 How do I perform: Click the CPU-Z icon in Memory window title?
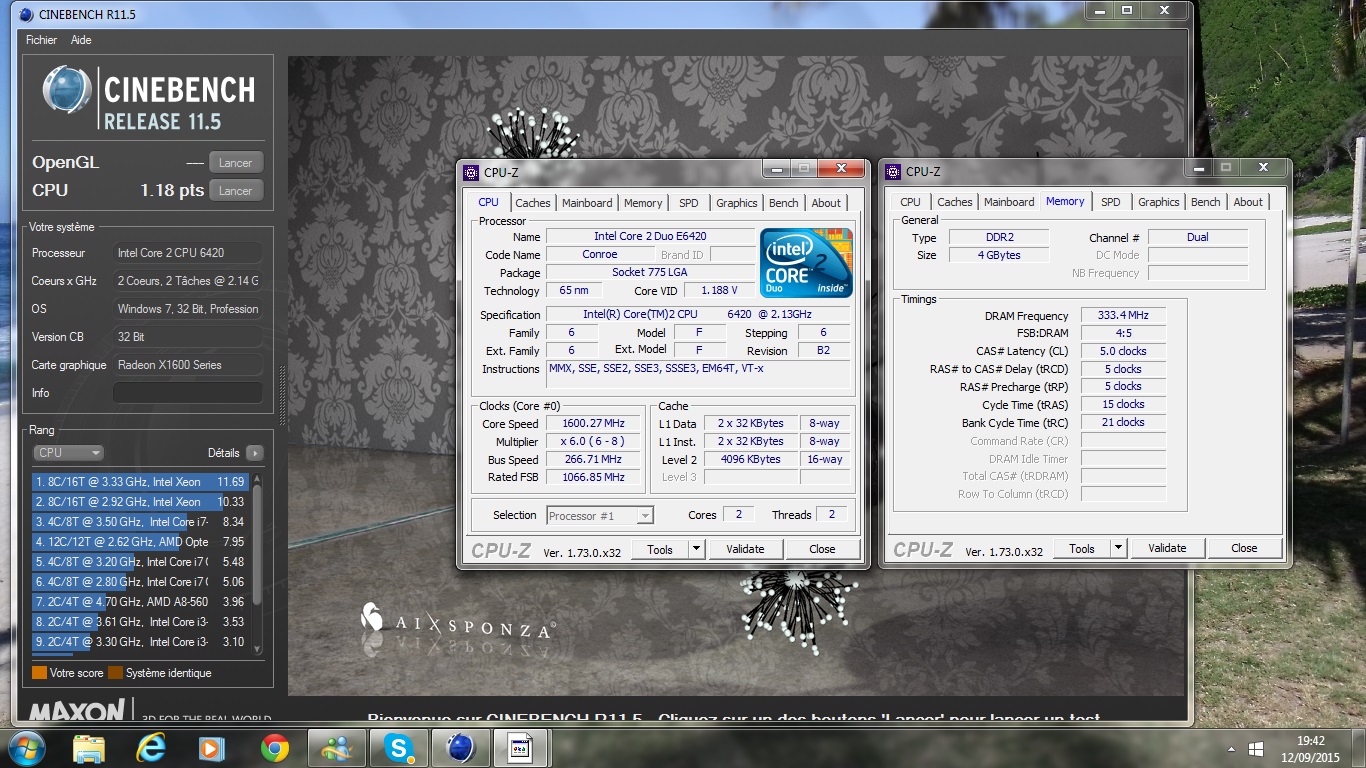(x=893, y=172)
